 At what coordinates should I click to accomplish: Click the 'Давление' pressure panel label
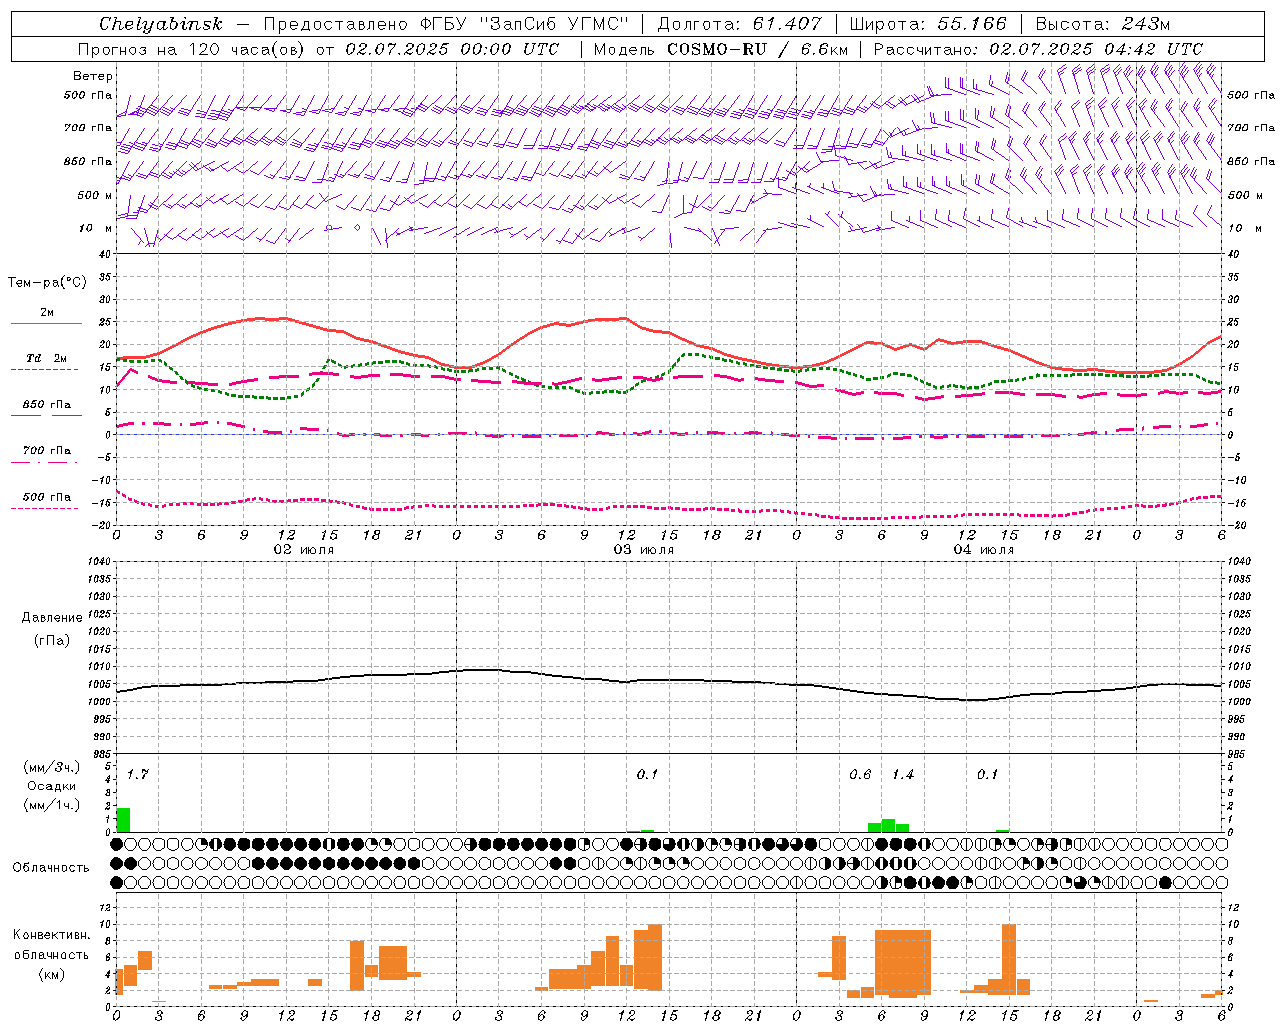pyautogui.click(x=52, y=618)
